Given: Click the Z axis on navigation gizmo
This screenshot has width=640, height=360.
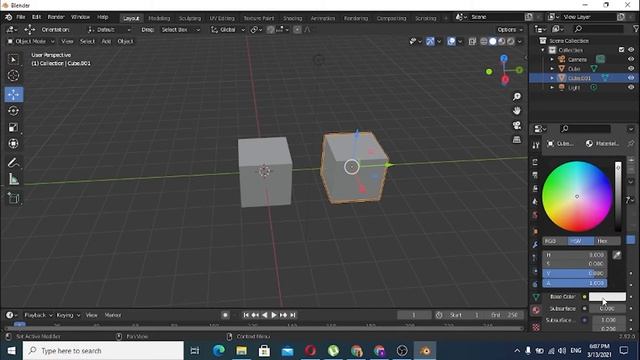Looking at the screenshot, I should coord(504,59).
